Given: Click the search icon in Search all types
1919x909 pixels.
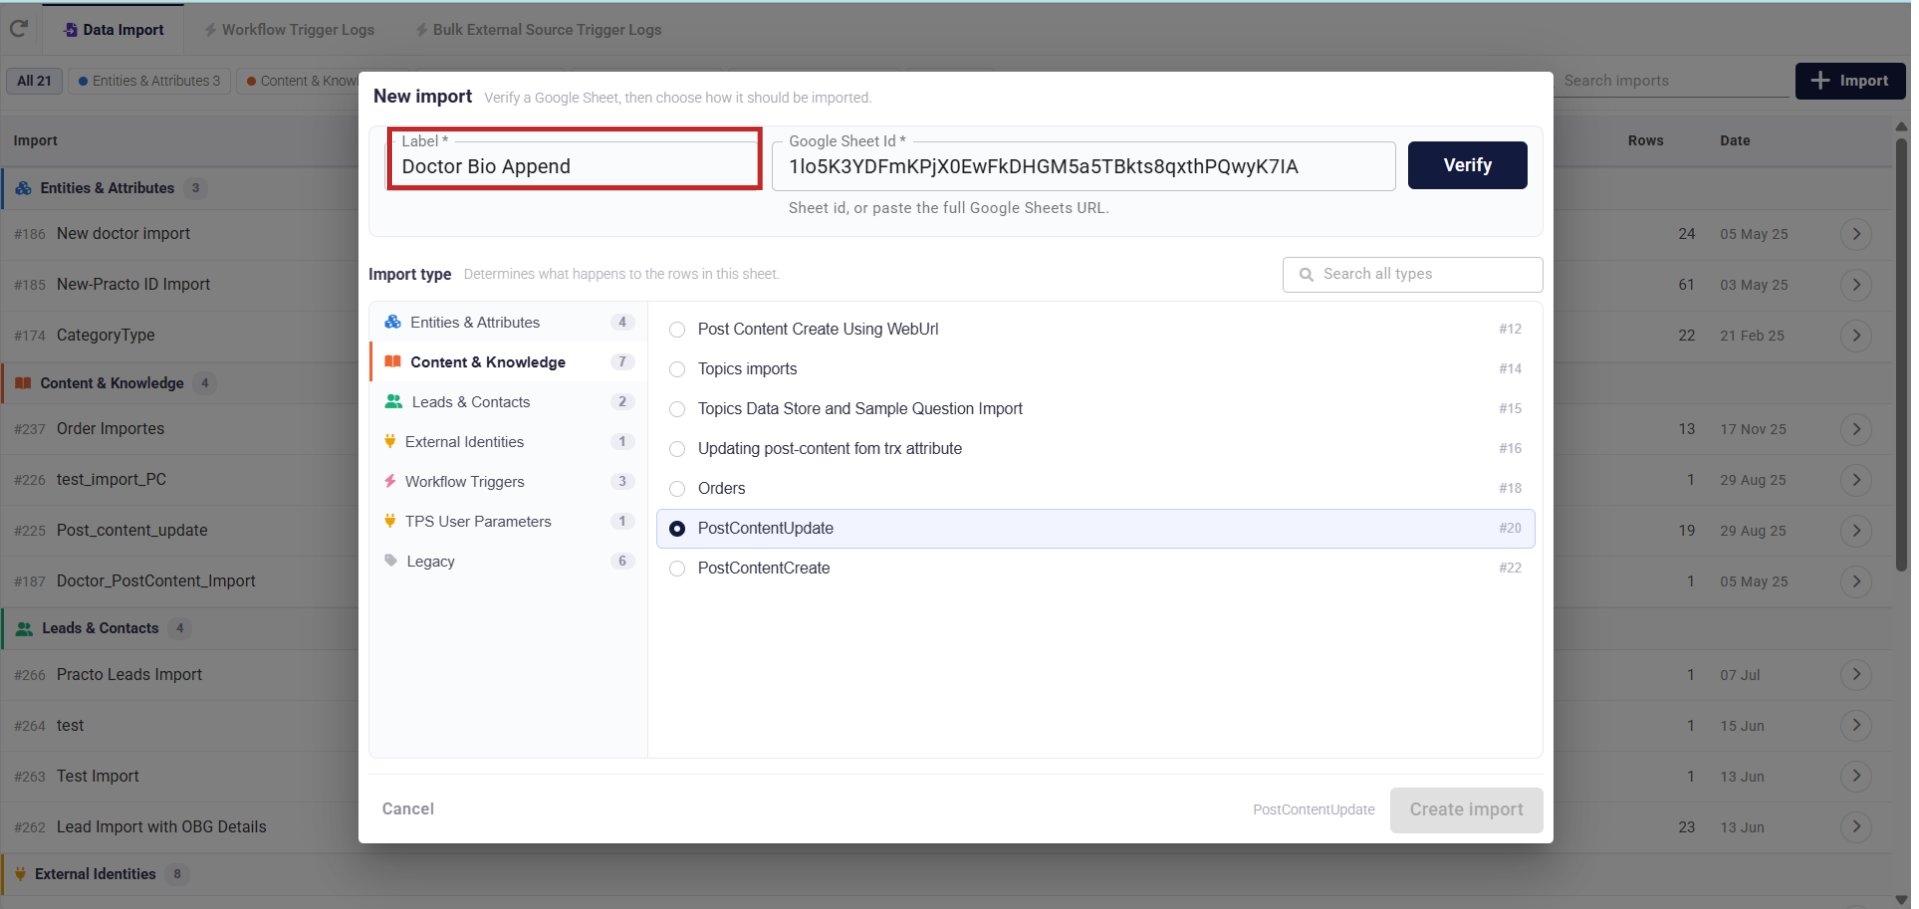Looking at the screenshot, I should [1306, 274].
